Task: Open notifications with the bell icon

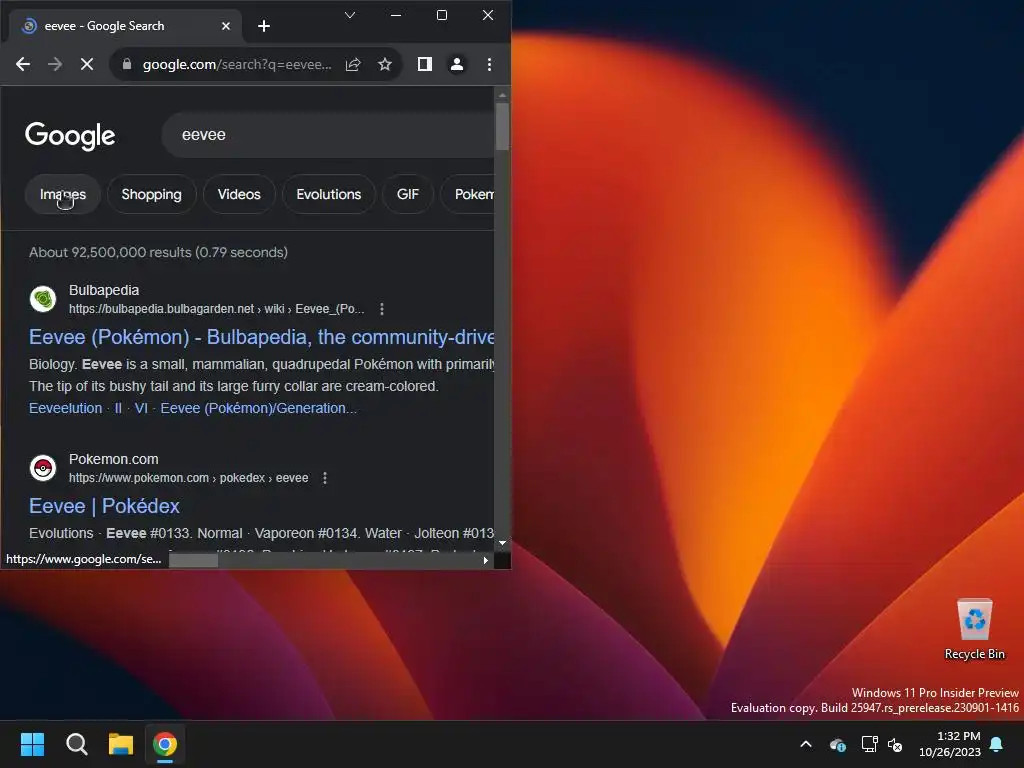Action: [997, 744]
